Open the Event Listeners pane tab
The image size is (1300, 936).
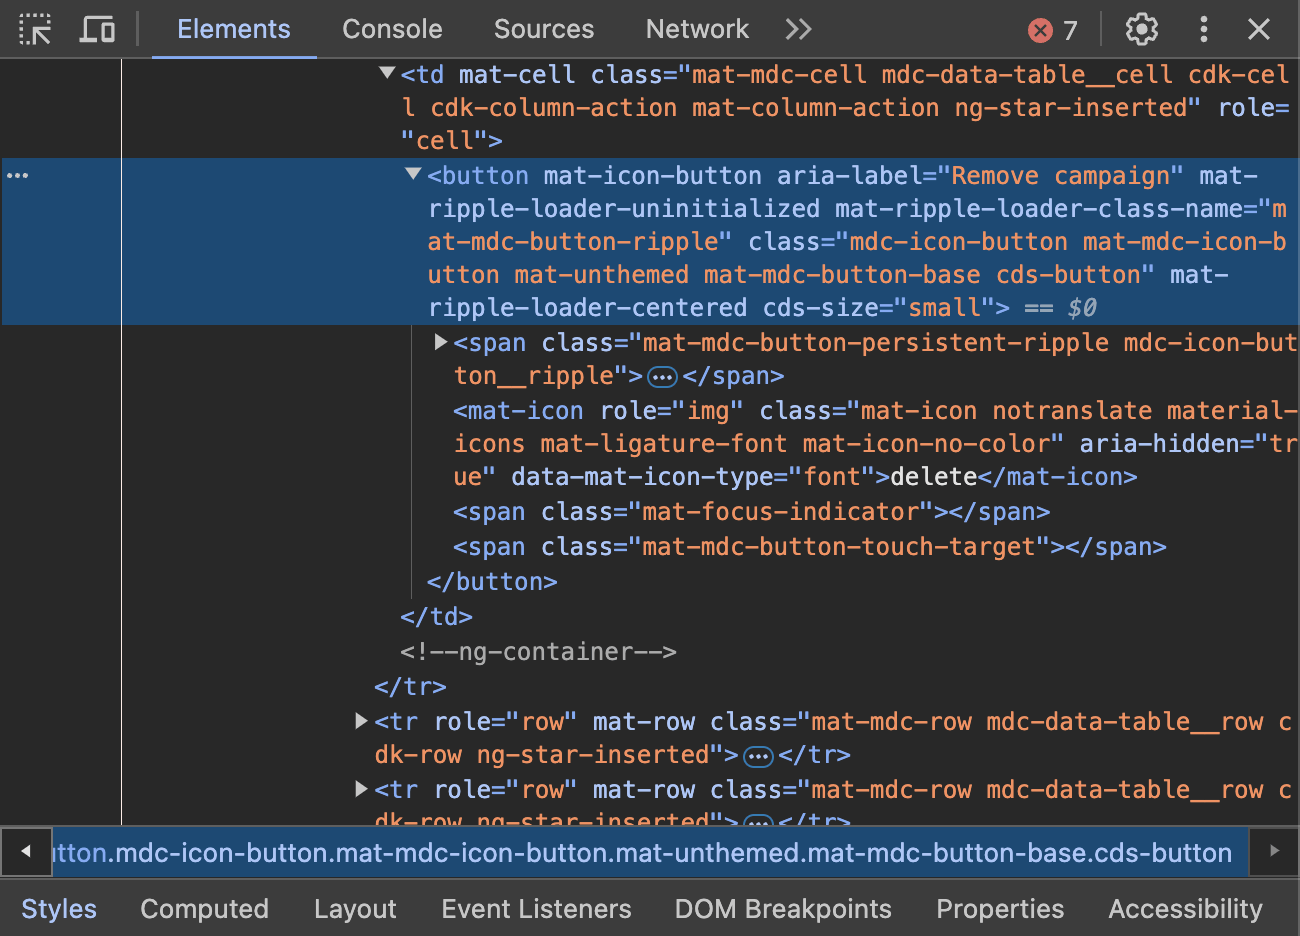tap(536, 908)
